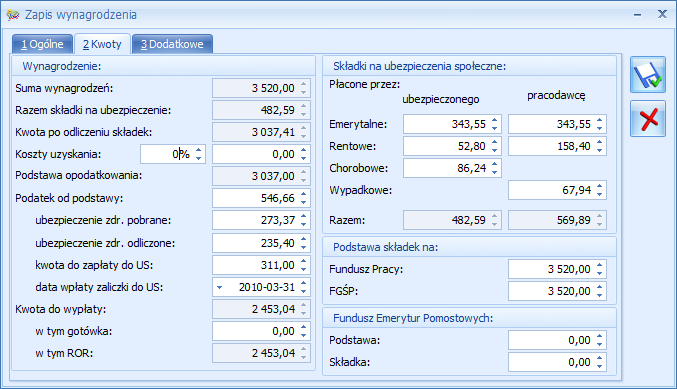Viewport: 677px width, 389px height.
Task: Click FEP Podstawa field
Action: click(x=557, y=340)
